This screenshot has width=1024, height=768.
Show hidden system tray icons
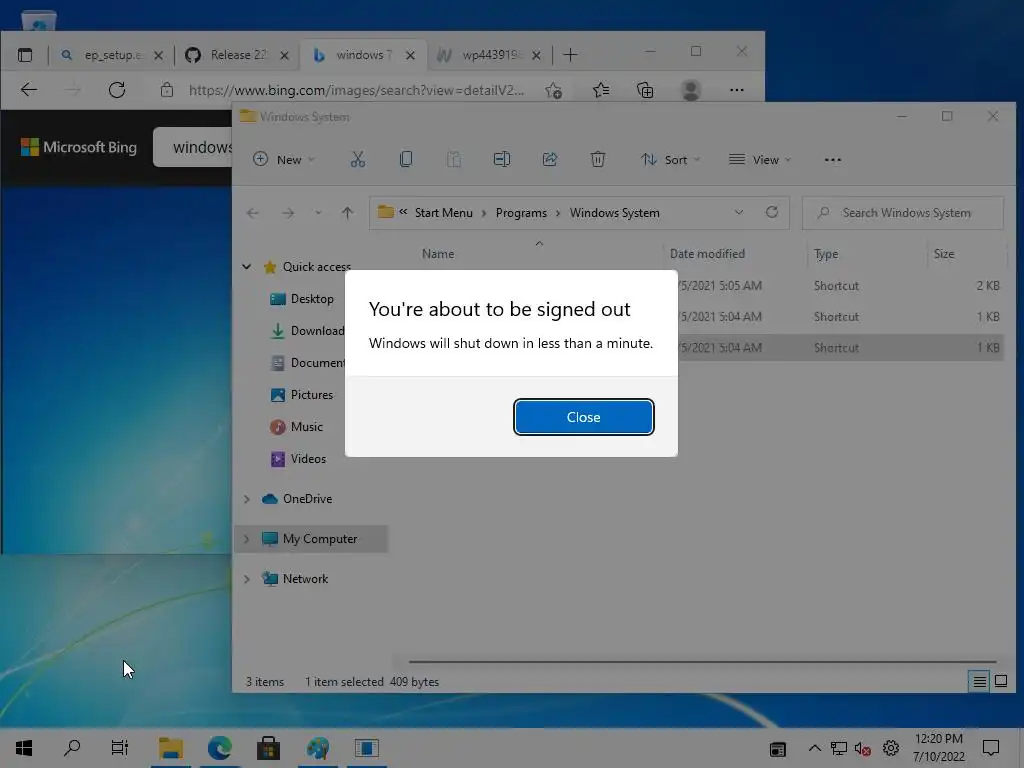814,748
